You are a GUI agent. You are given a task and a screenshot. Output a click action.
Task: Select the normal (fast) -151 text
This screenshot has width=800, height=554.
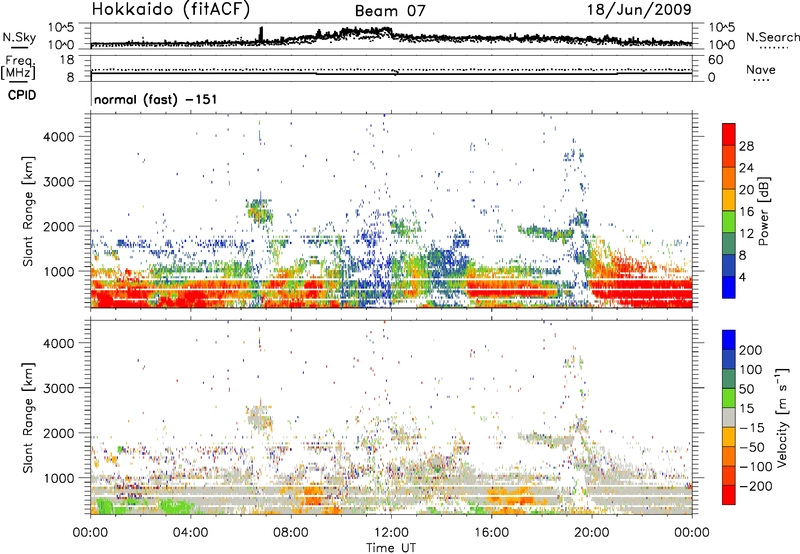156,99
